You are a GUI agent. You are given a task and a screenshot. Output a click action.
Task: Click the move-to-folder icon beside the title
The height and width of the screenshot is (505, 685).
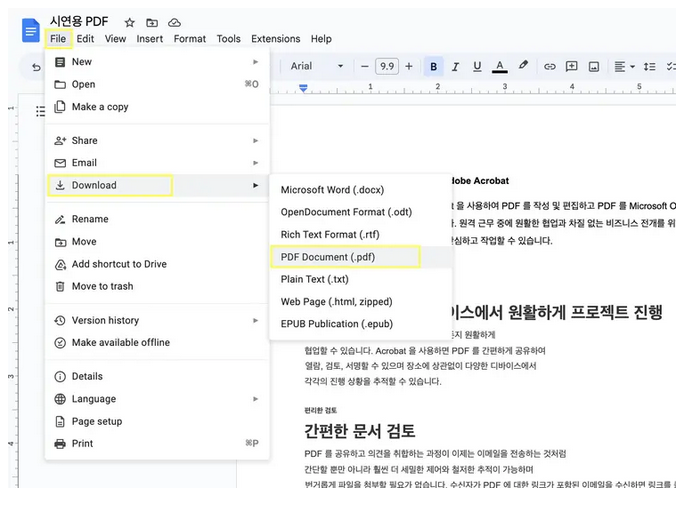coord(152,22)
